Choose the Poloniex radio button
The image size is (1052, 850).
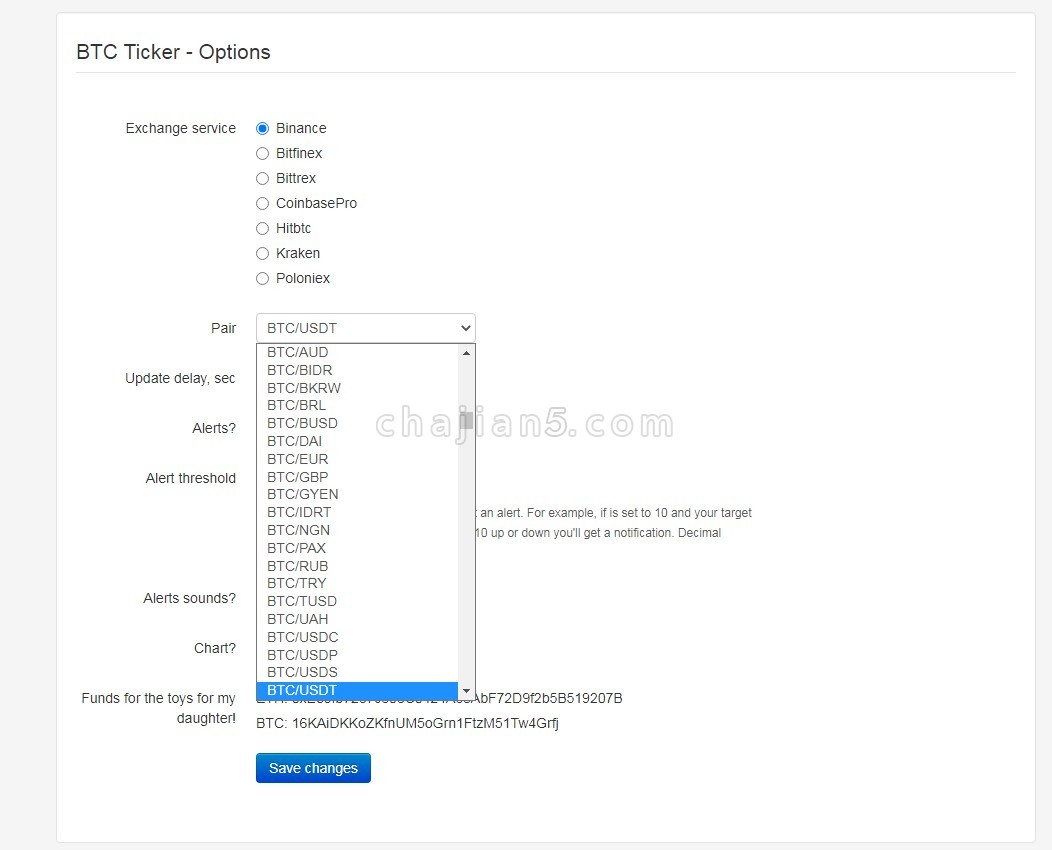pos(262,278)
